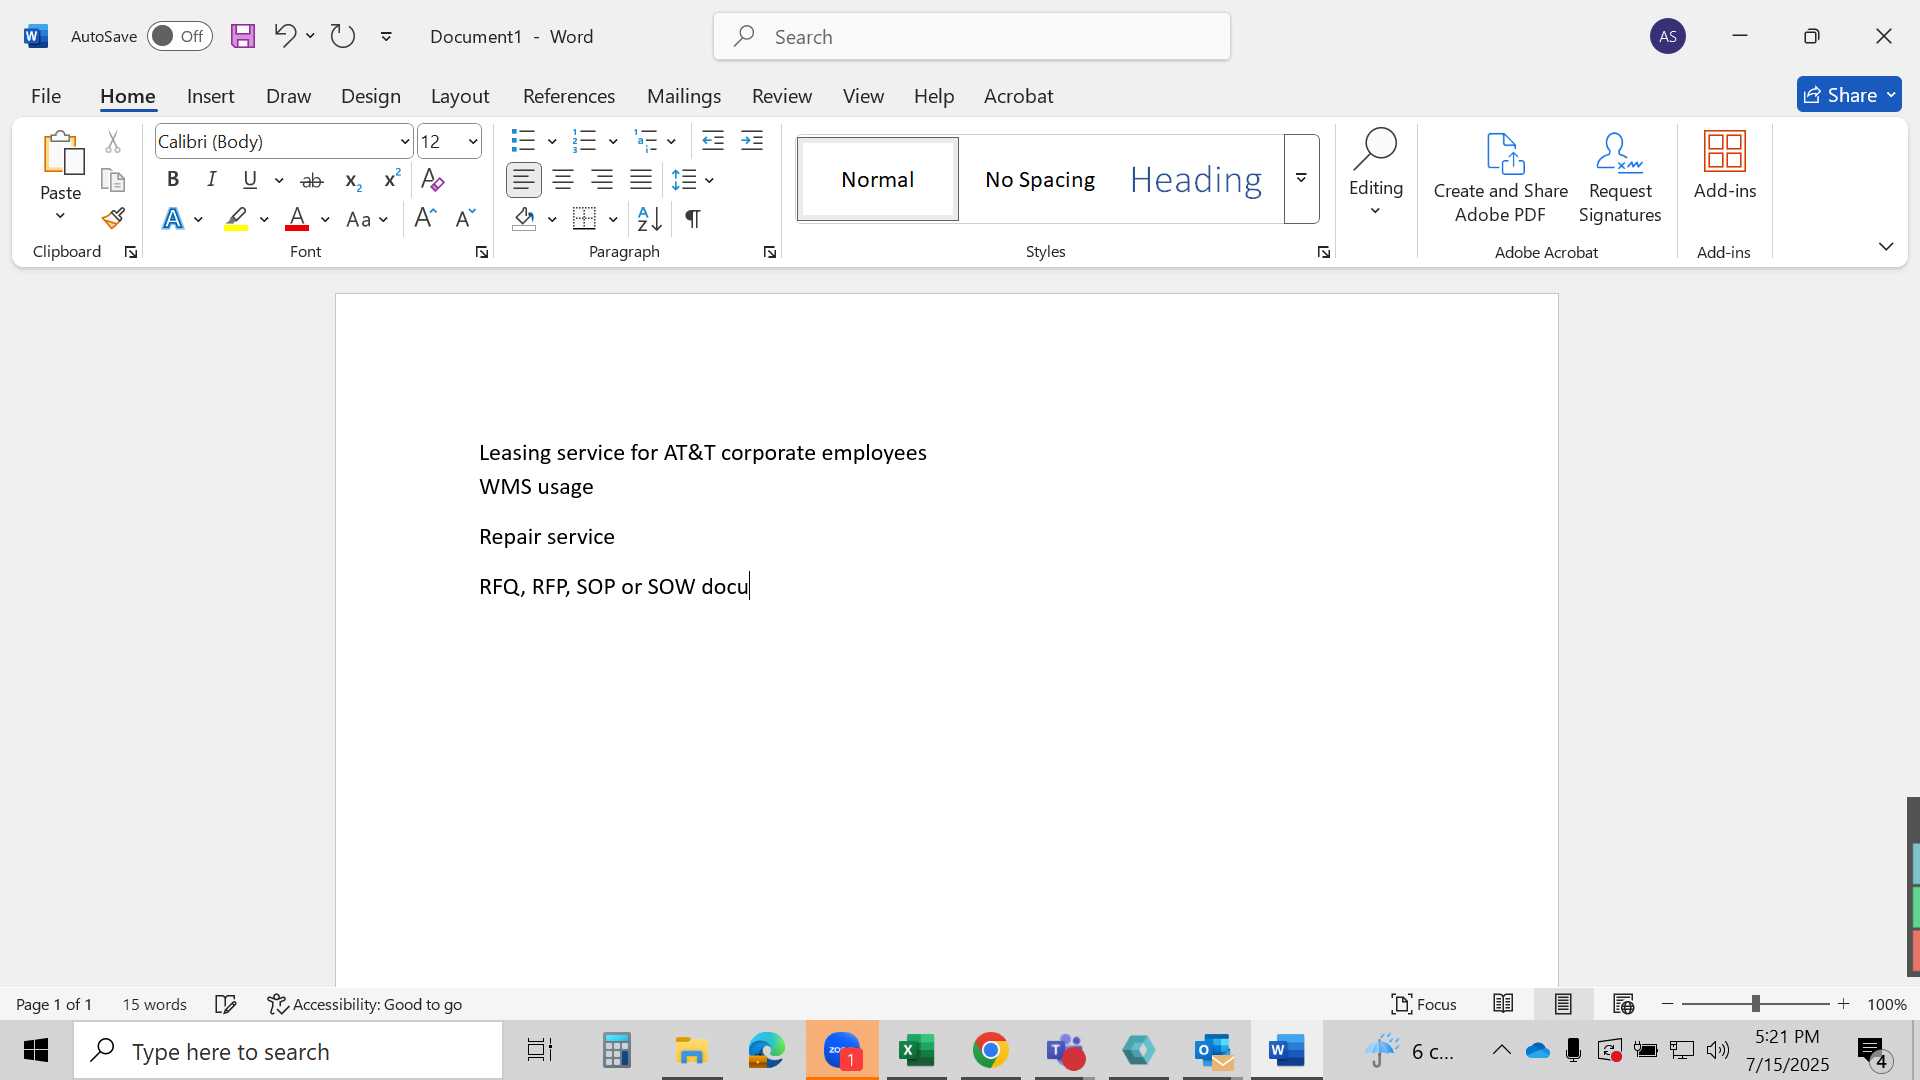Image resolution: width=1920 pixels, height=1080 pixels.
Task: Open Excel from the taskbar
Action: [916, 1051]
